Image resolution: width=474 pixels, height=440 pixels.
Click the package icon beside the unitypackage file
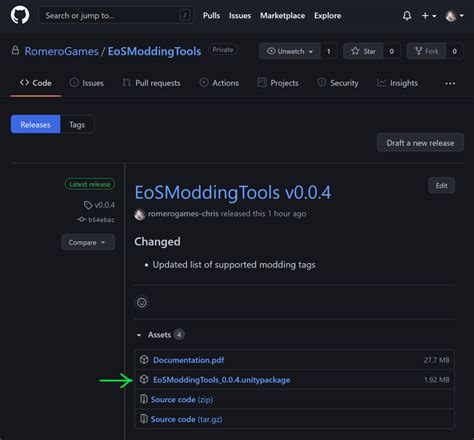pos(144,379)
